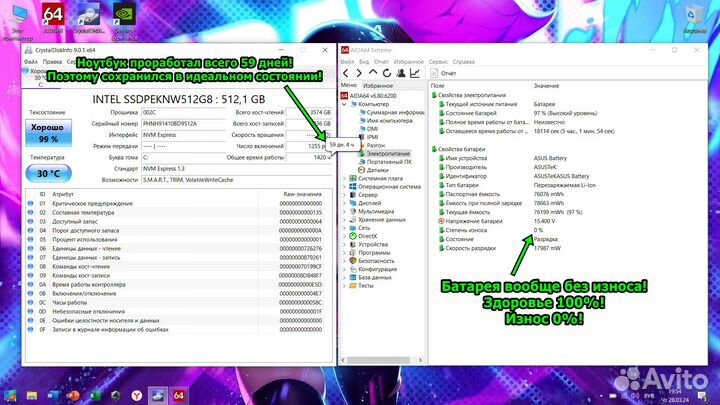The width and height of the screenshot is (720, 405).
Task: Go back in AIDA64 navigation toolbar
Action: tap(346, 73)
